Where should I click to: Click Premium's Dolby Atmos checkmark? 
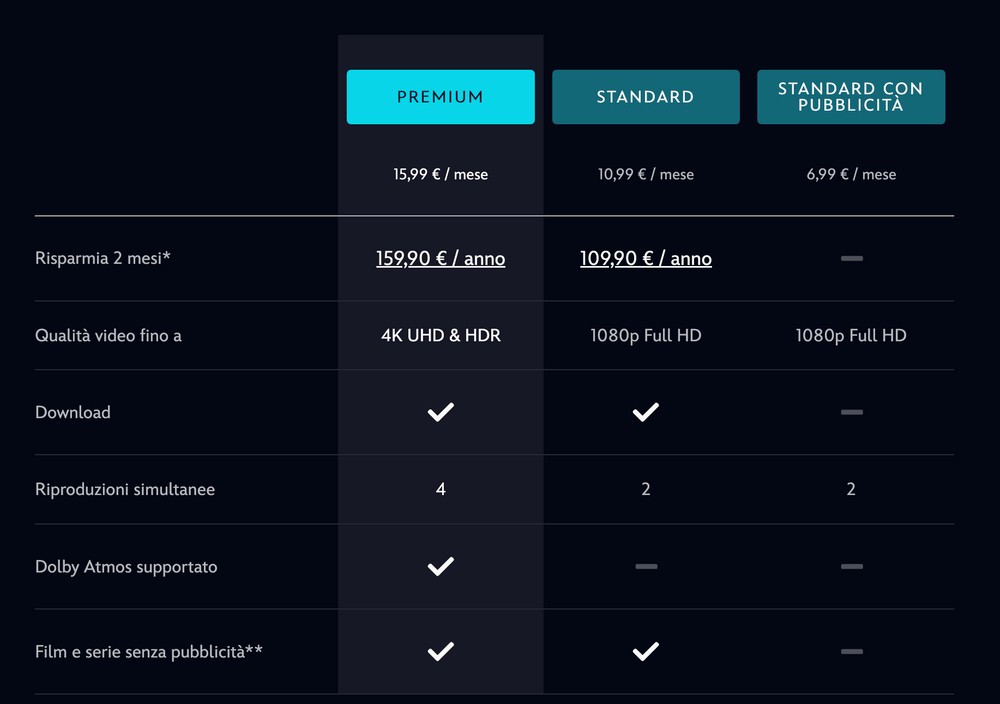point(440,567)
